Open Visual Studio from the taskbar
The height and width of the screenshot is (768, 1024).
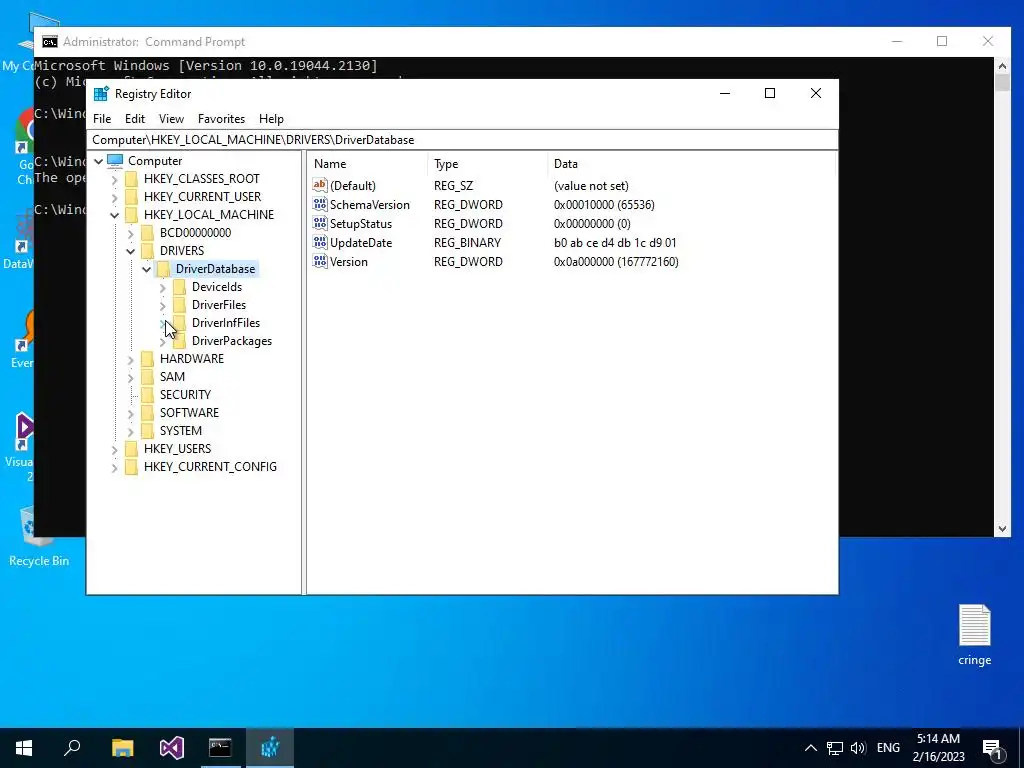pyautogui.click(x=172, y=748)
